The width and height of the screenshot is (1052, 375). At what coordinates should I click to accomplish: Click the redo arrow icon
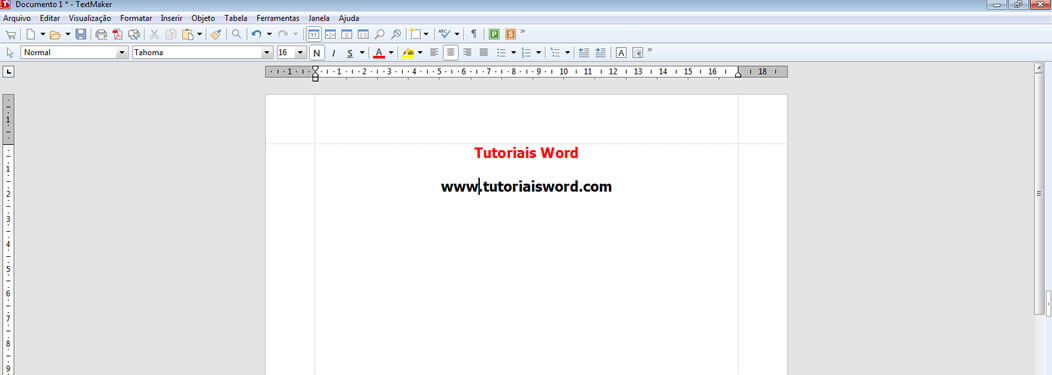coord(283,34)
